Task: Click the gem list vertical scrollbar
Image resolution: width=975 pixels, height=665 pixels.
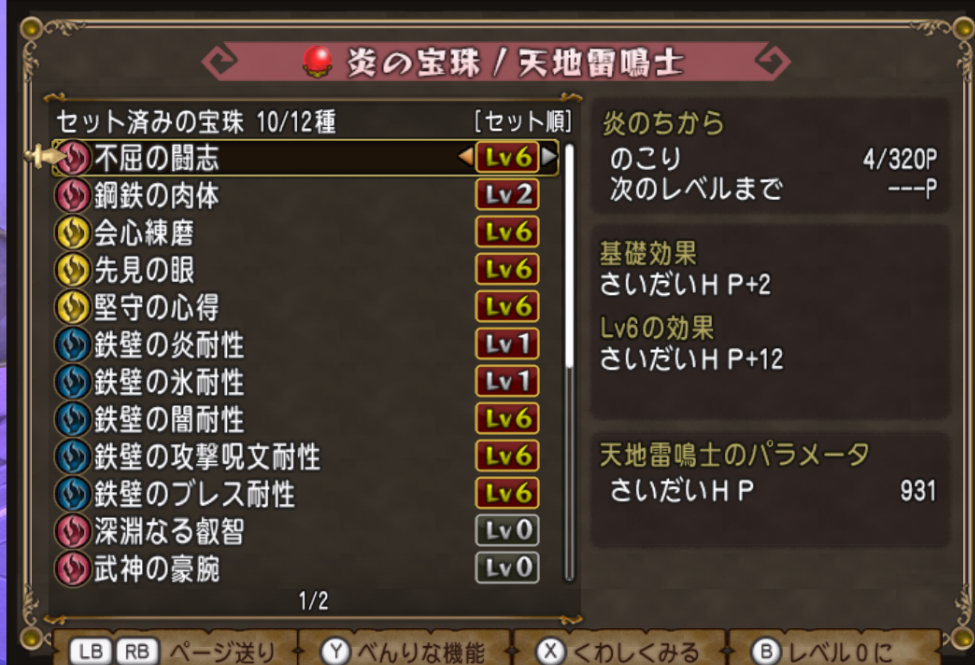Action: (x=569, y=363)
